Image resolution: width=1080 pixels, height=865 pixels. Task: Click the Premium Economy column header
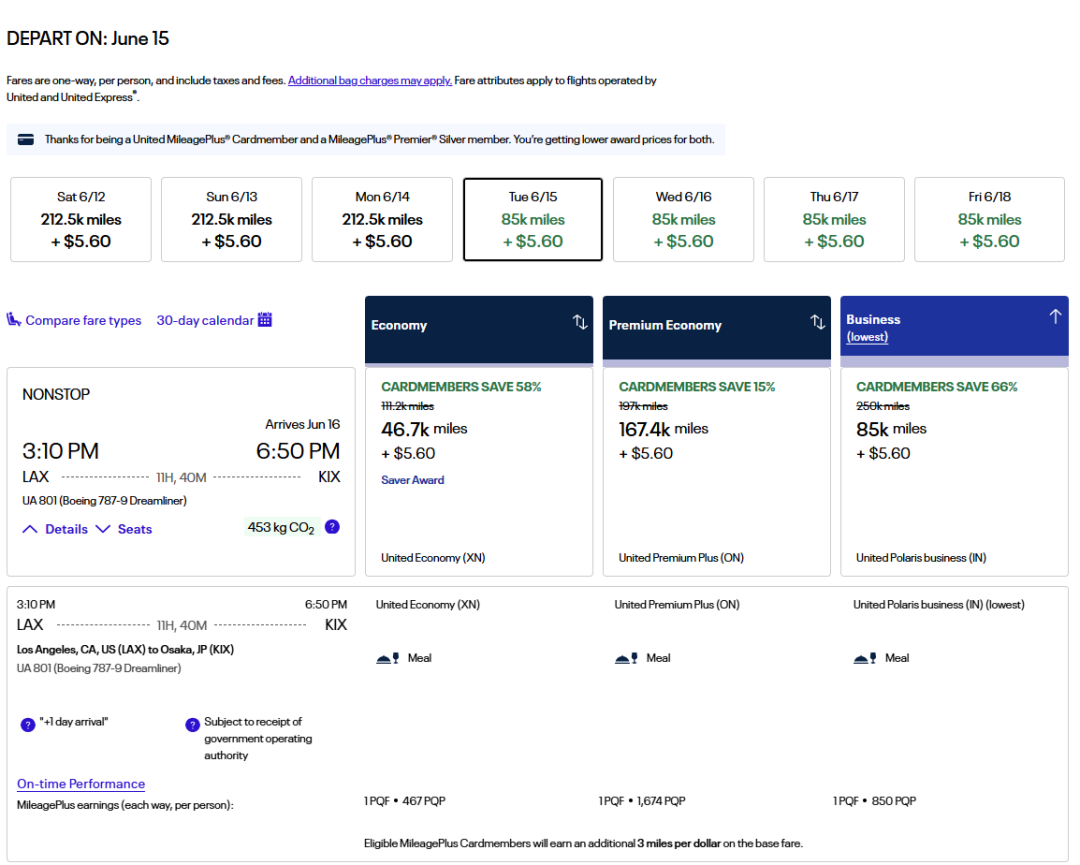(716, 326)
